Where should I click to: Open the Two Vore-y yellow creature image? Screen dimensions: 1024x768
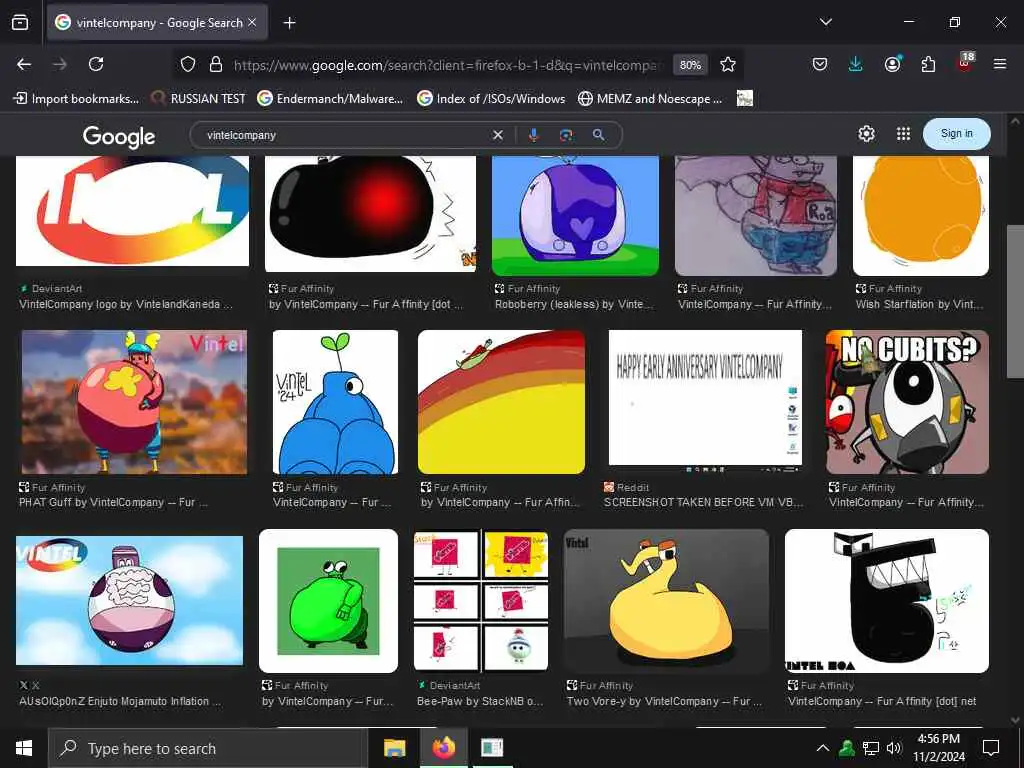(666, 601)
